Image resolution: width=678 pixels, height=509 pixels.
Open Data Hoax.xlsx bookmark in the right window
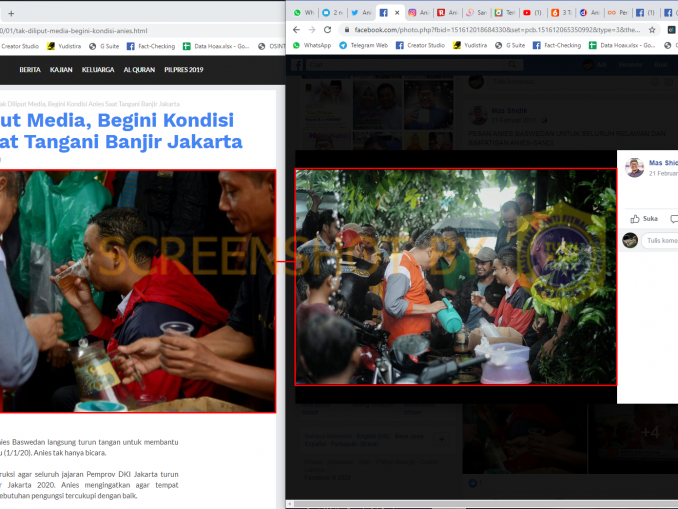(x=622, y=45)
